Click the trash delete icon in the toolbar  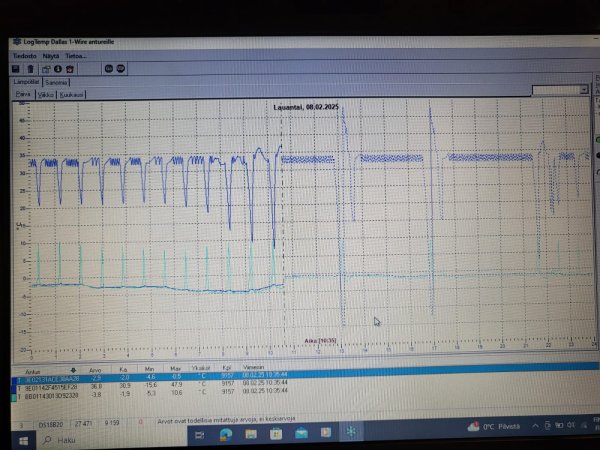coord(31,69)
